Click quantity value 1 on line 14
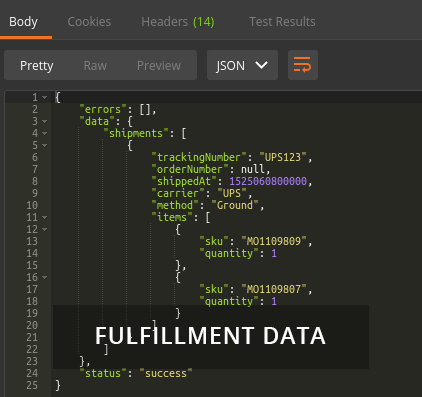The width and height of the screenshot is (422, 397). tap(274, 253)
